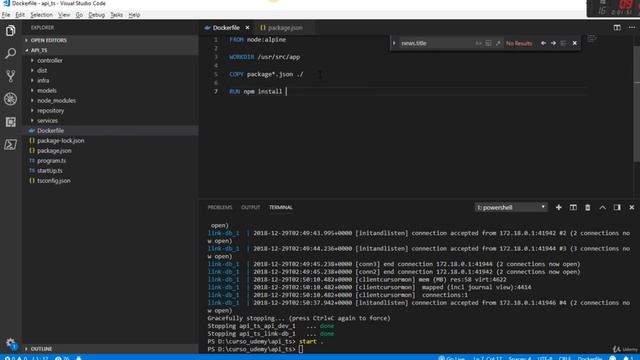
Task: Open the Manage gear menu
Action: 10,344
